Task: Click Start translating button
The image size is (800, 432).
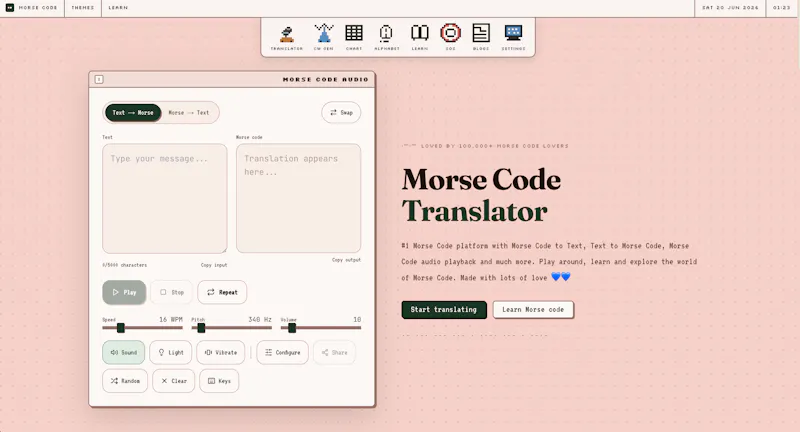Action: [x=444, y=310]
